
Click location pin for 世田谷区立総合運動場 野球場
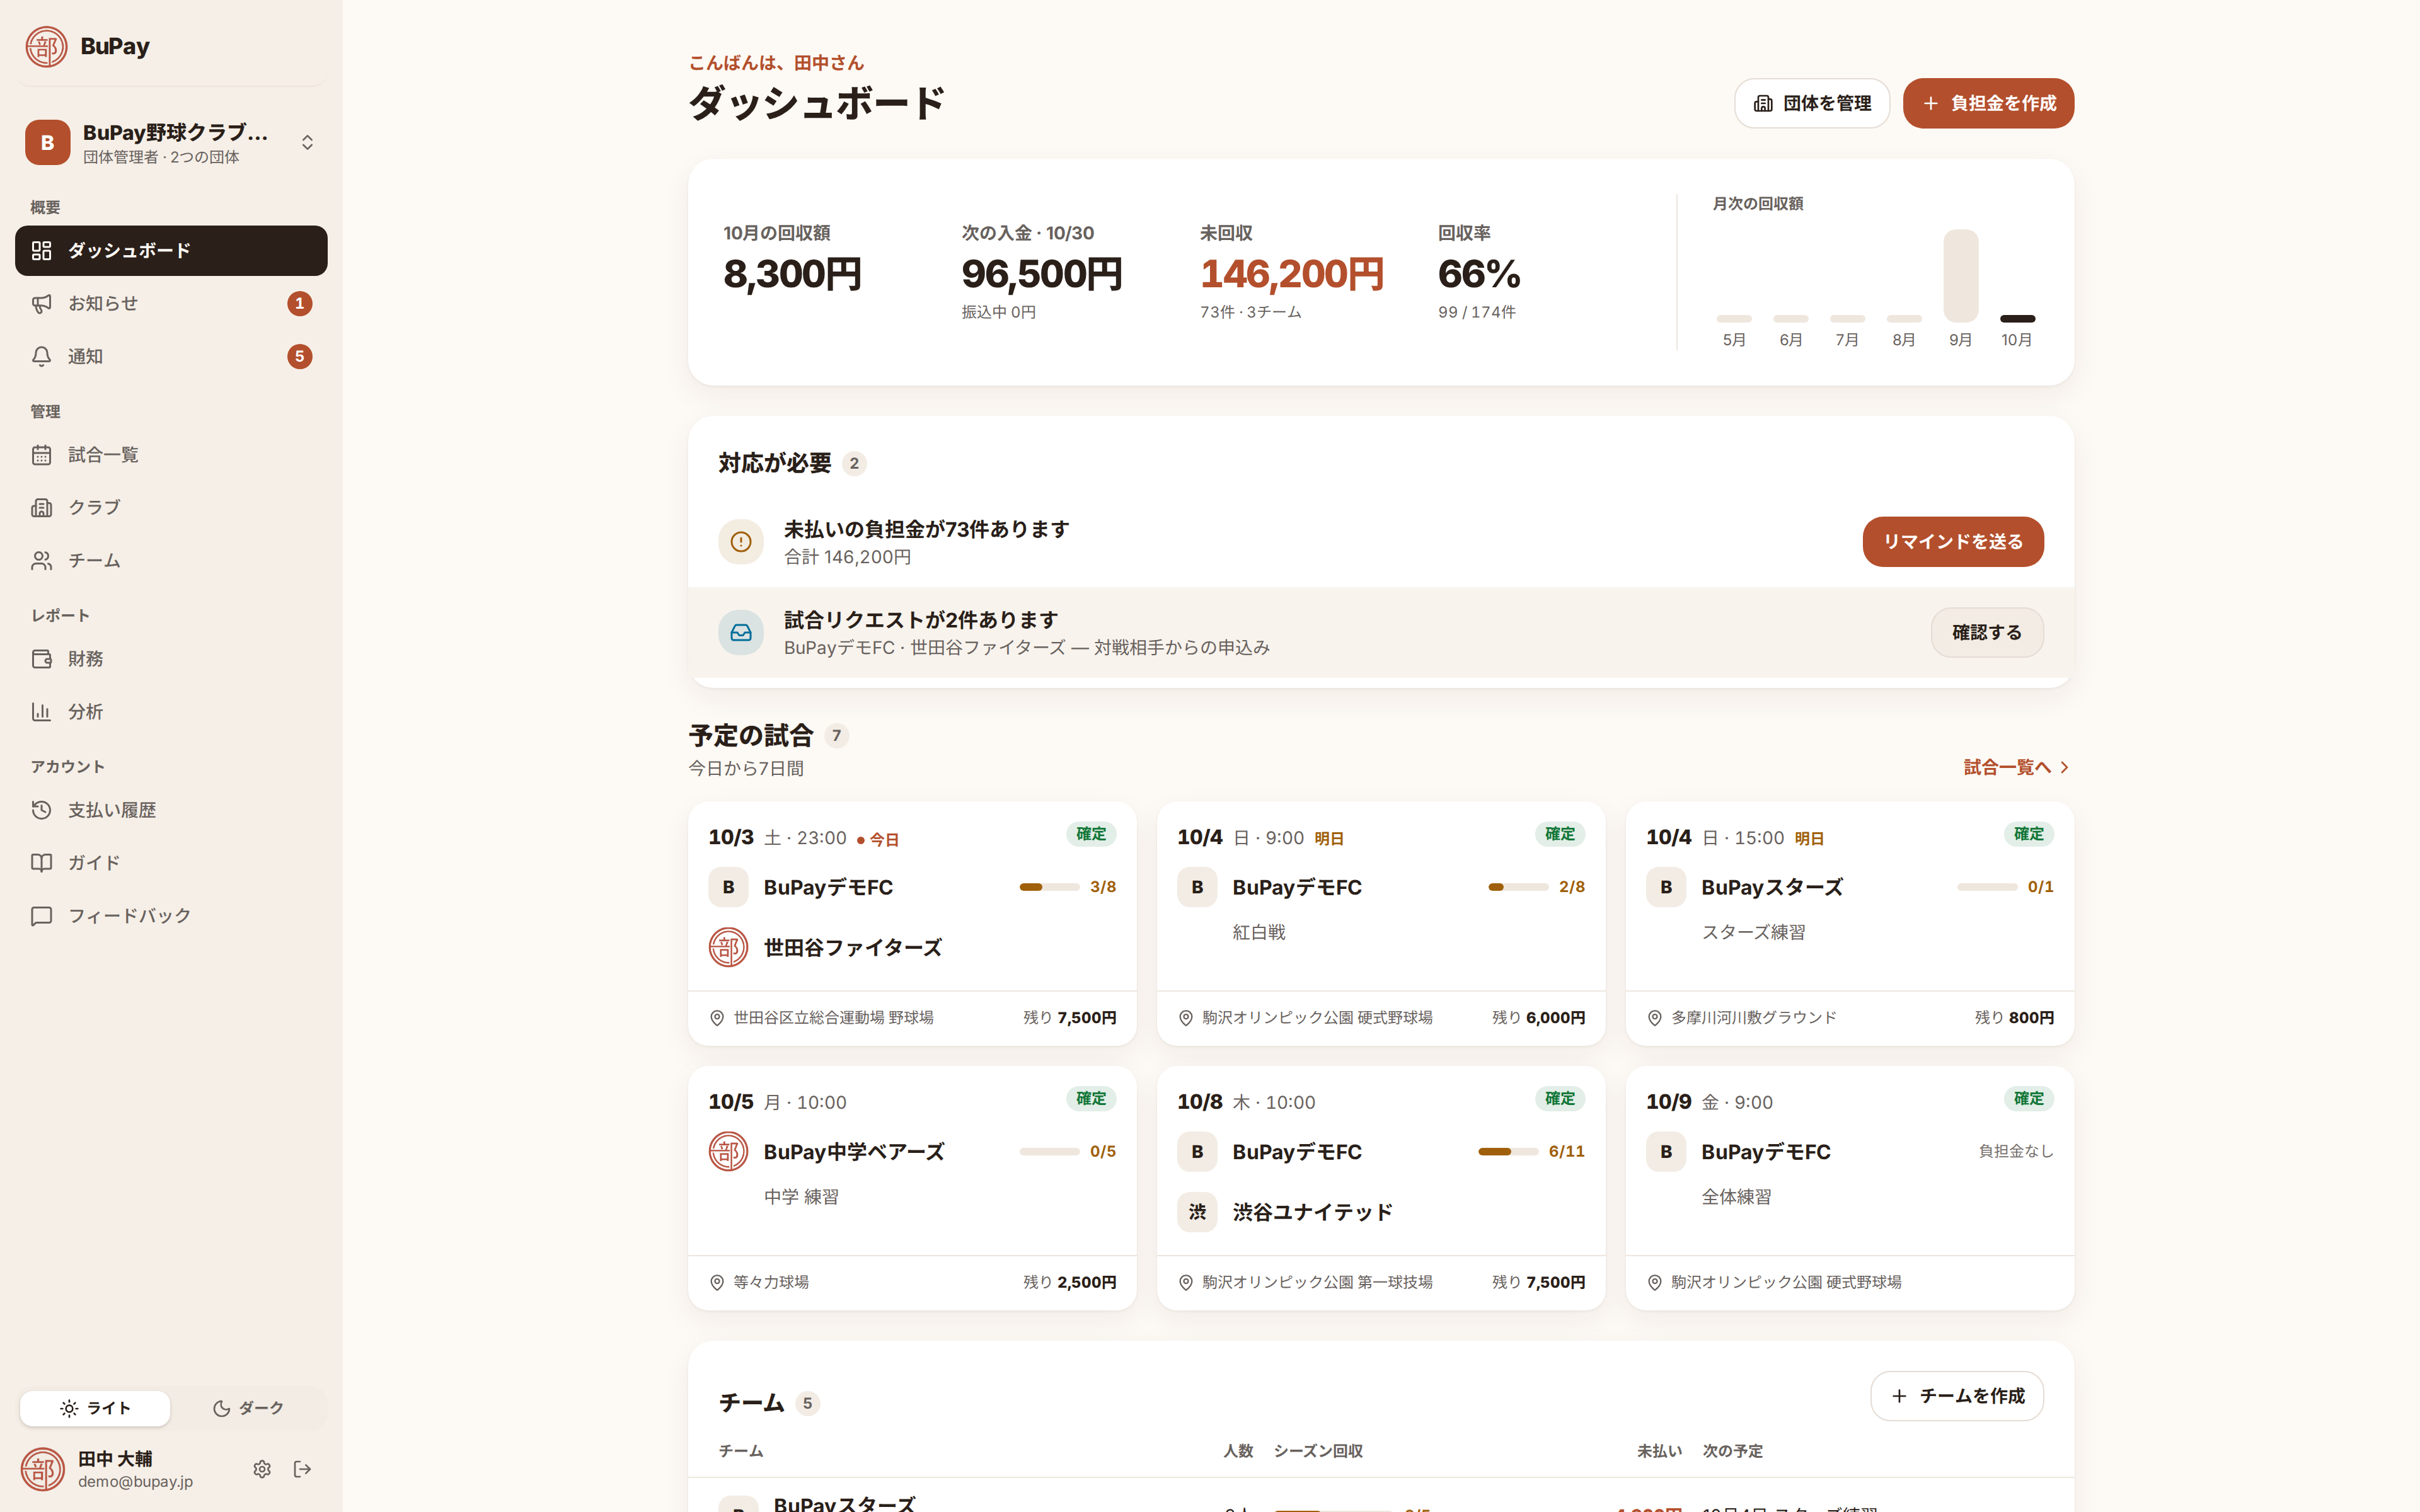tap(717, 1018)
